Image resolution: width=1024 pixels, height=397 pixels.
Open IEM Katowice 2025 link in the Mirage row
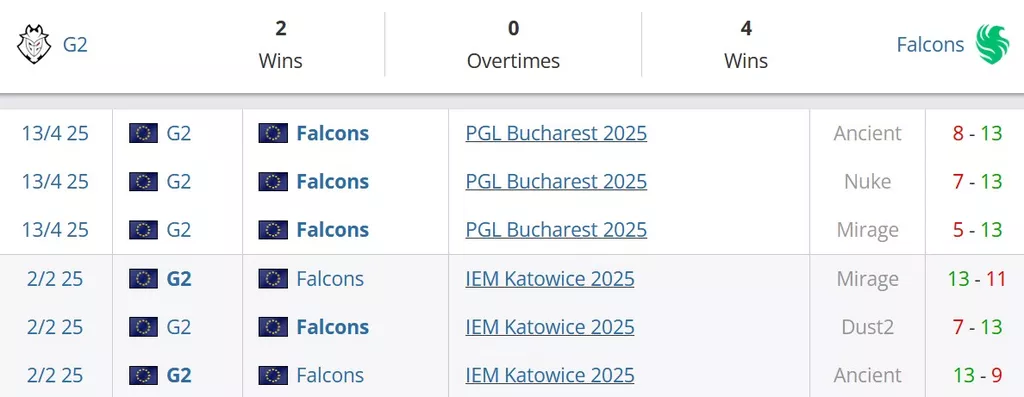(x=550, y=279)
